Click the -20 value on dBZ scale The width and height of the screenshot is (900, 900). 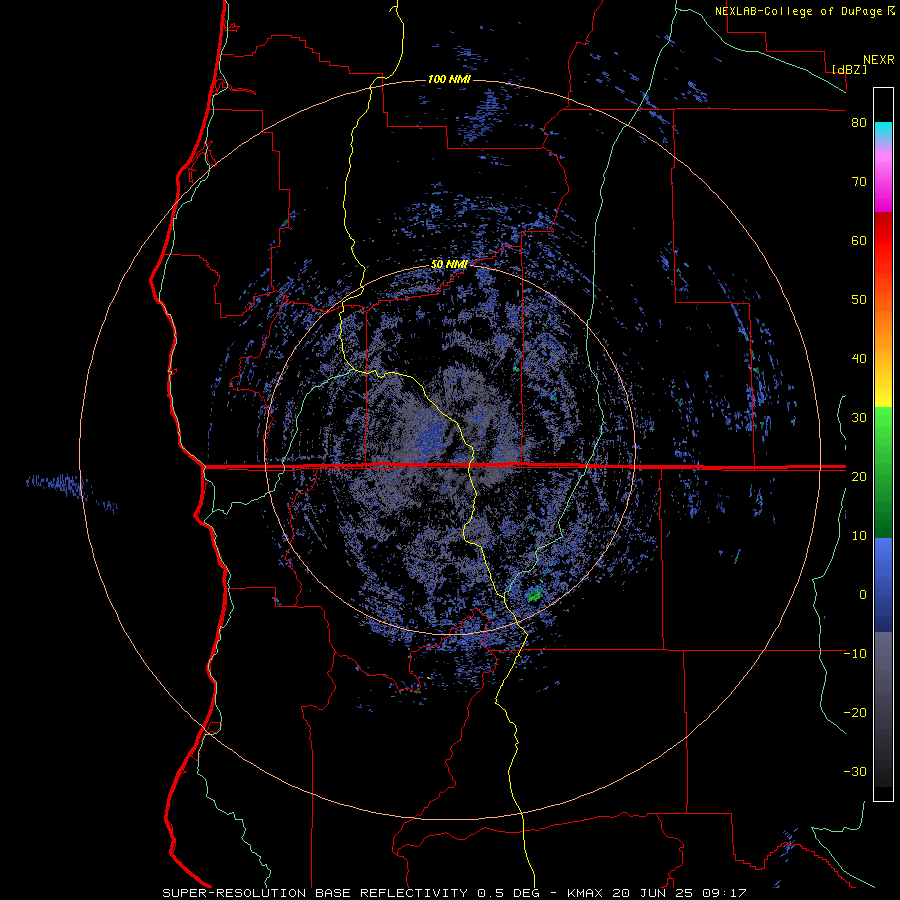tap(855, 712)
